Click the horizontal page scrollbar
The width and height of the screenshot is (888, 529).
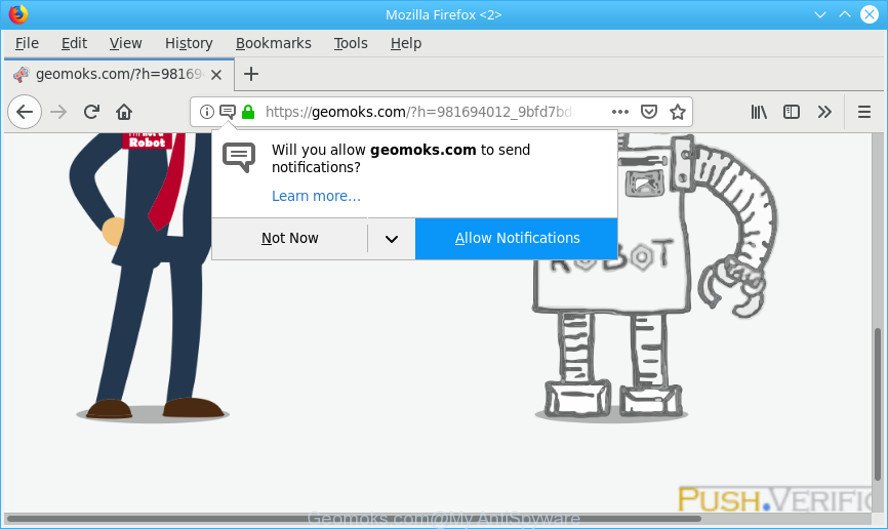353,518
